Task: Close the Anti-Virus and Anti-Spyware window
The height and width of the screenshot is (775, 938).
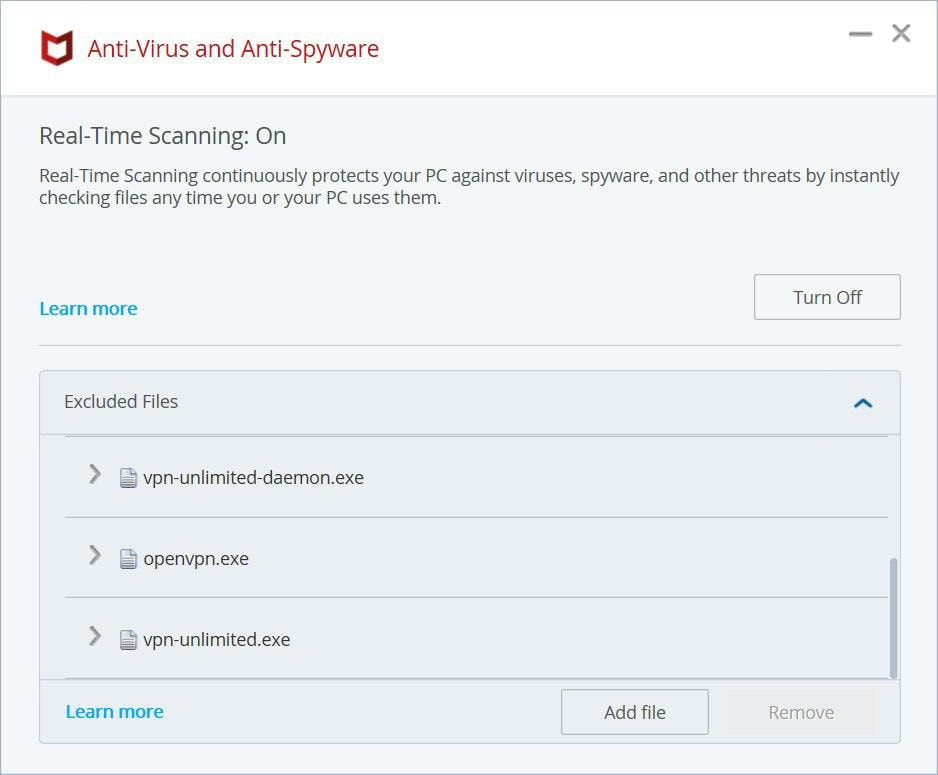Action: tap(901, 34)
